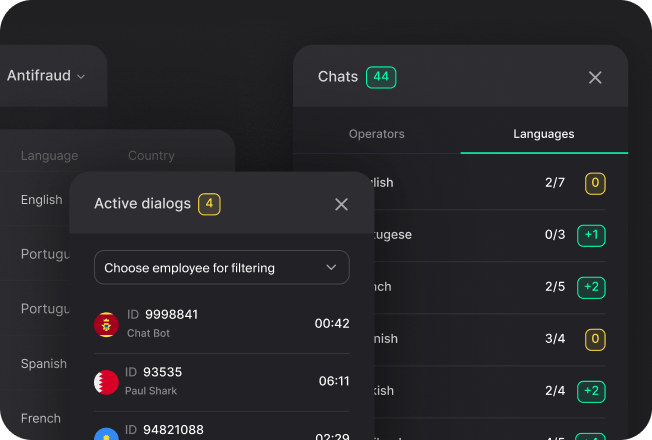Click the Active dialogs count badge 4
The width and height of the screenshot is (652, 440).
coord(209,204)
